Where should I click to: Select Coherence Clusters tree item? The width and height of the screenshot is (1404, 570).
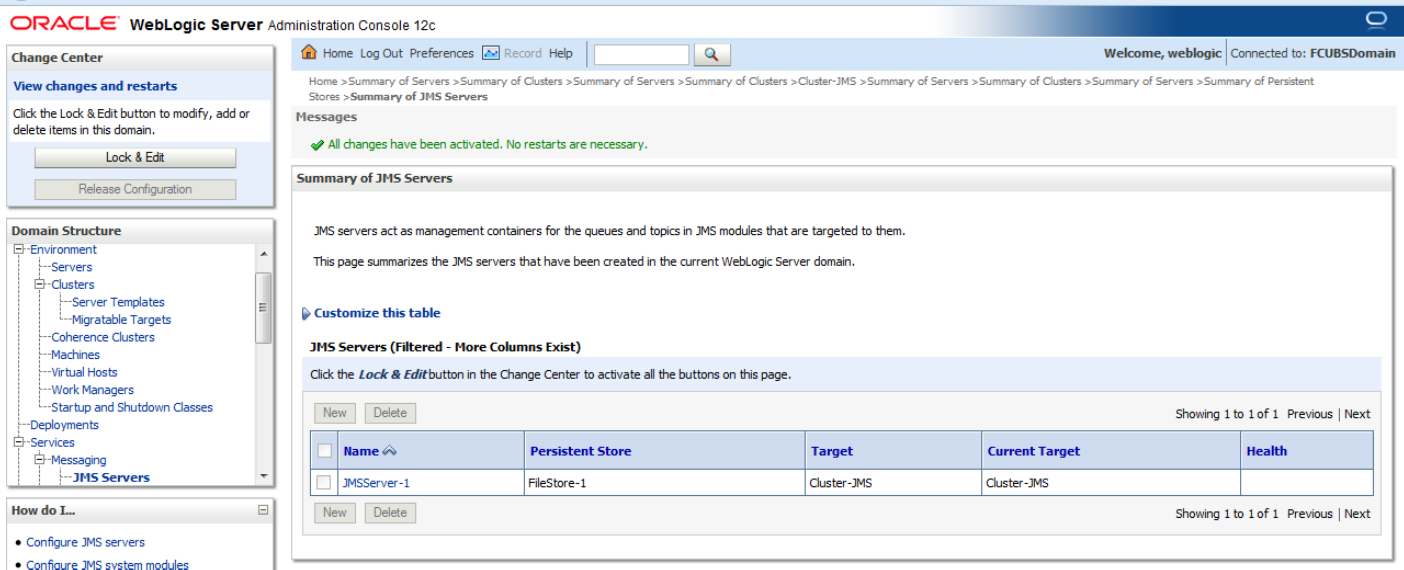click(103, 337)
